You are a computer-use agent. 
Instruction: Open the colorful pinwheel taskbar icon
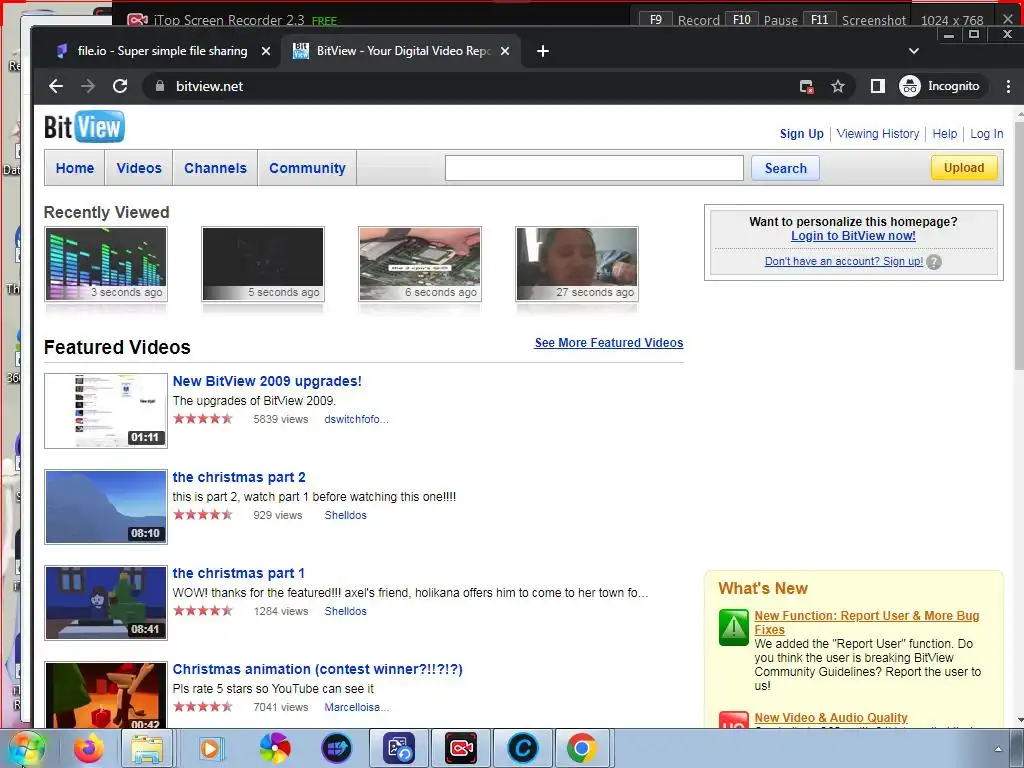click(275, 748)
